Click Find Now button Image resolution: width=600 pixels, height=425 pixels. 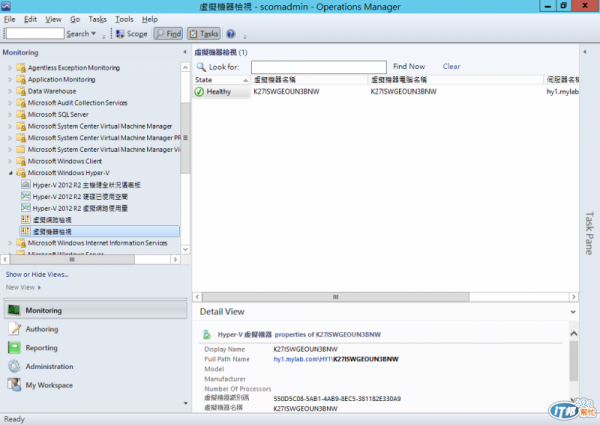coord(409,67)
